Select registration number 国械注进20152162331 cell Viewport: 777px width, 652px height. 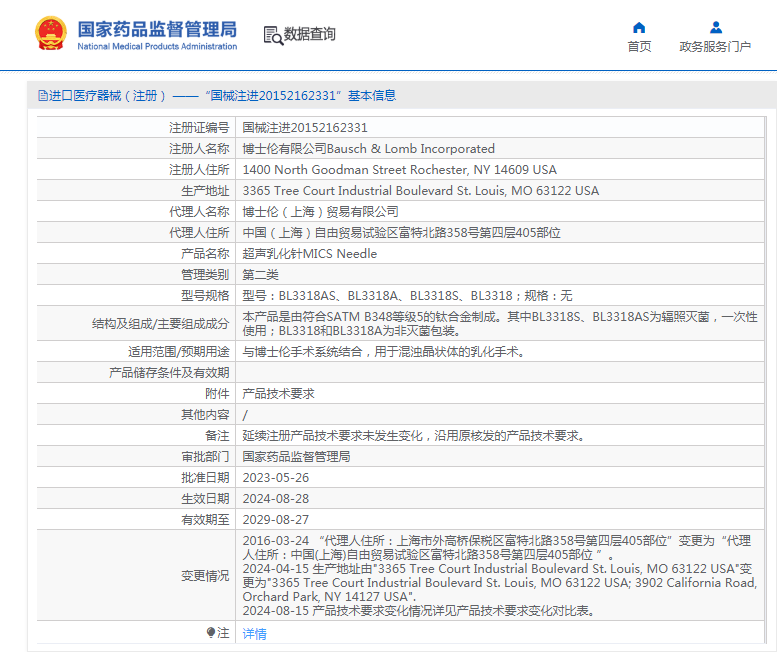[305, 128]
